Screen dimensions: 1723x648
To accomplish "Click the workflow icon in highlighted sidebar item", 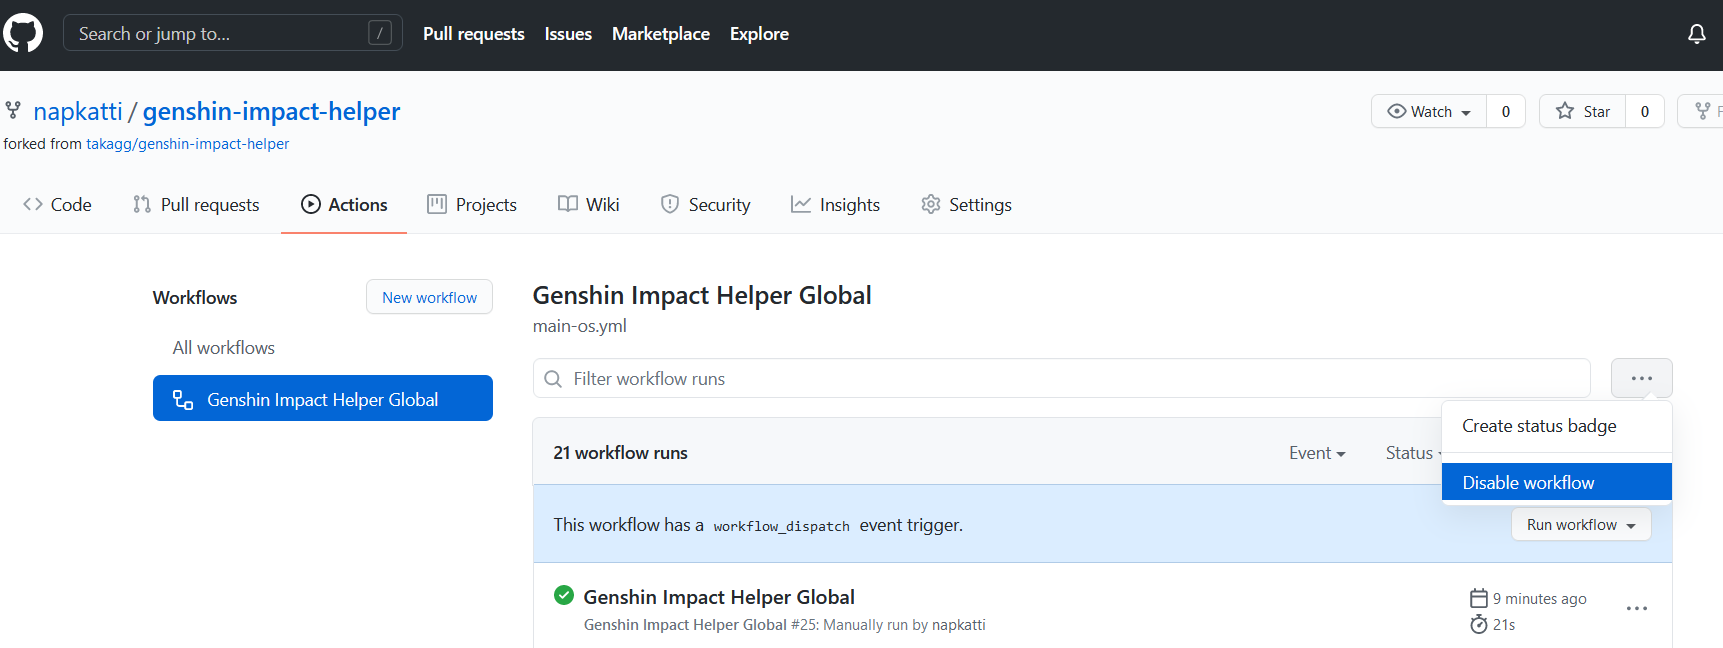I will (x=183, y=400).
